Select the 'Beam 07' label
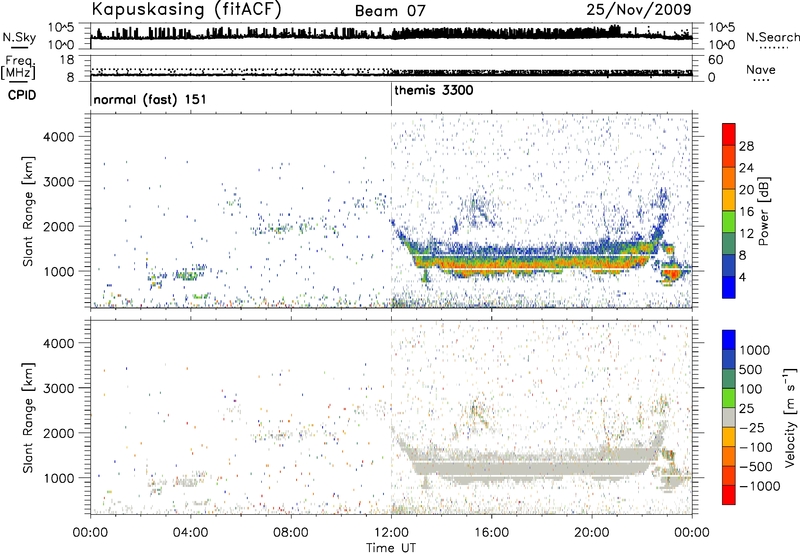Viewport: 800px width, 554px height. tap(390, 11)
